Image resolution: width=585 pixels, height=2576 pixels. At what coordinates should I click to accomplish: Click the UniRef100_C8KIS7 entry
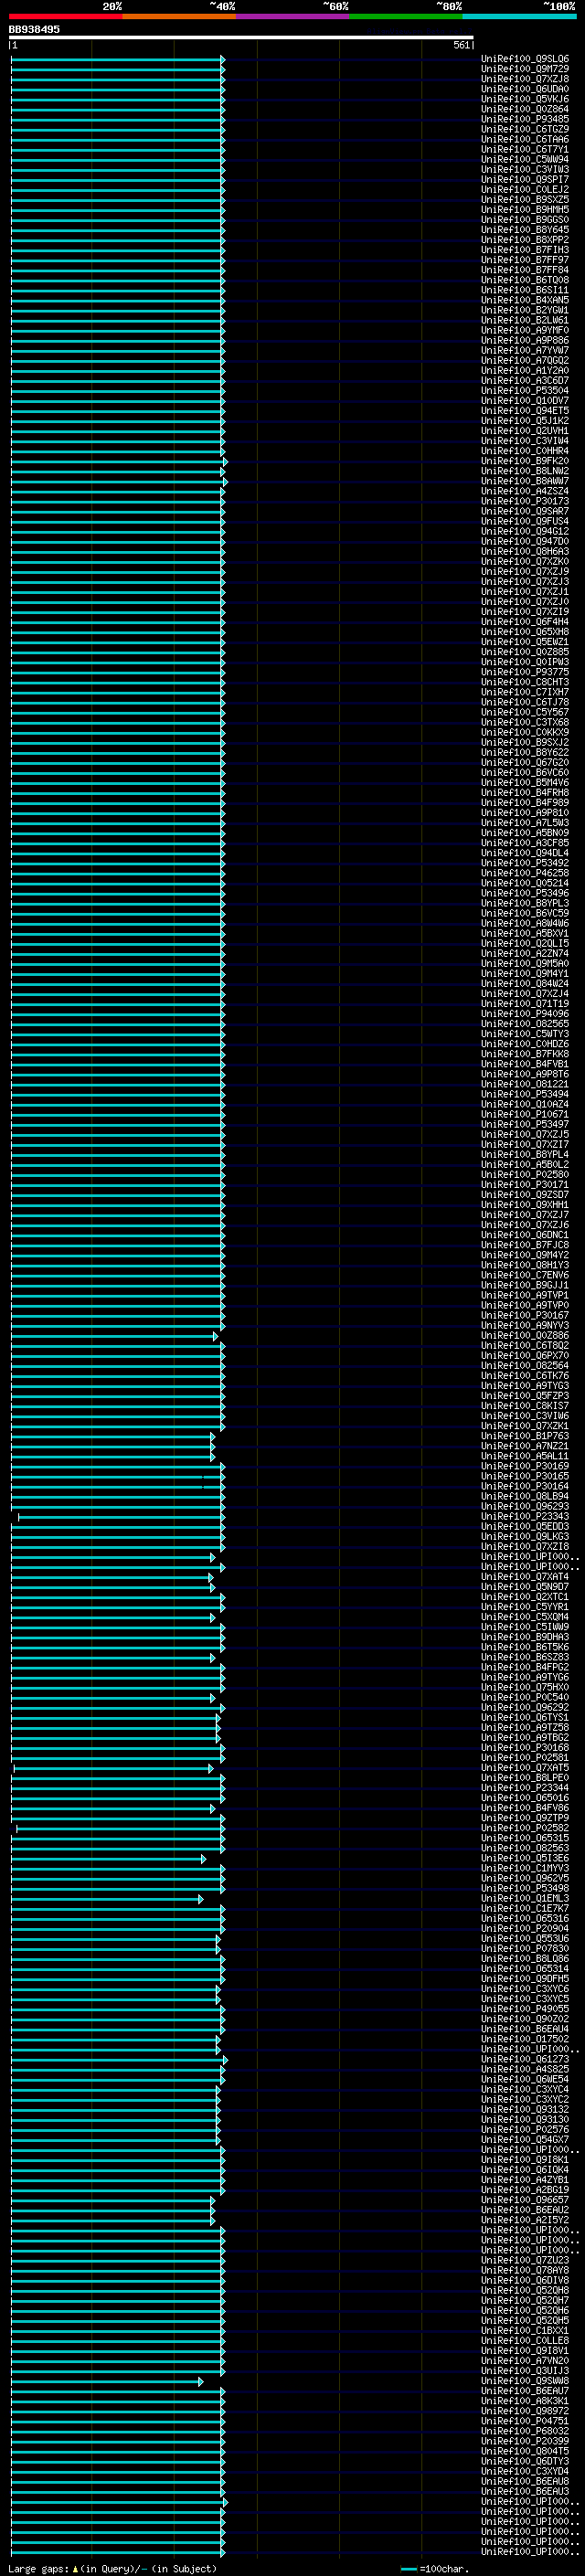(525, 1405)
